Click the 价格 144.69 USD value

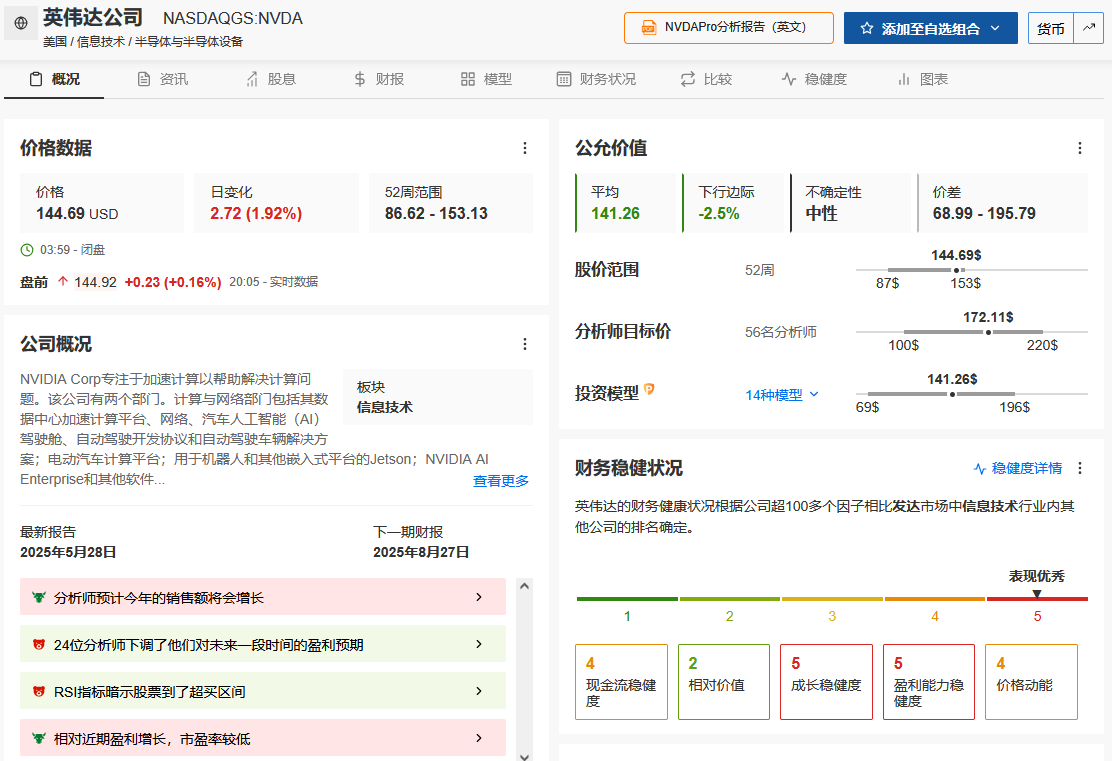pyautogui.click(x=77, y=213)
